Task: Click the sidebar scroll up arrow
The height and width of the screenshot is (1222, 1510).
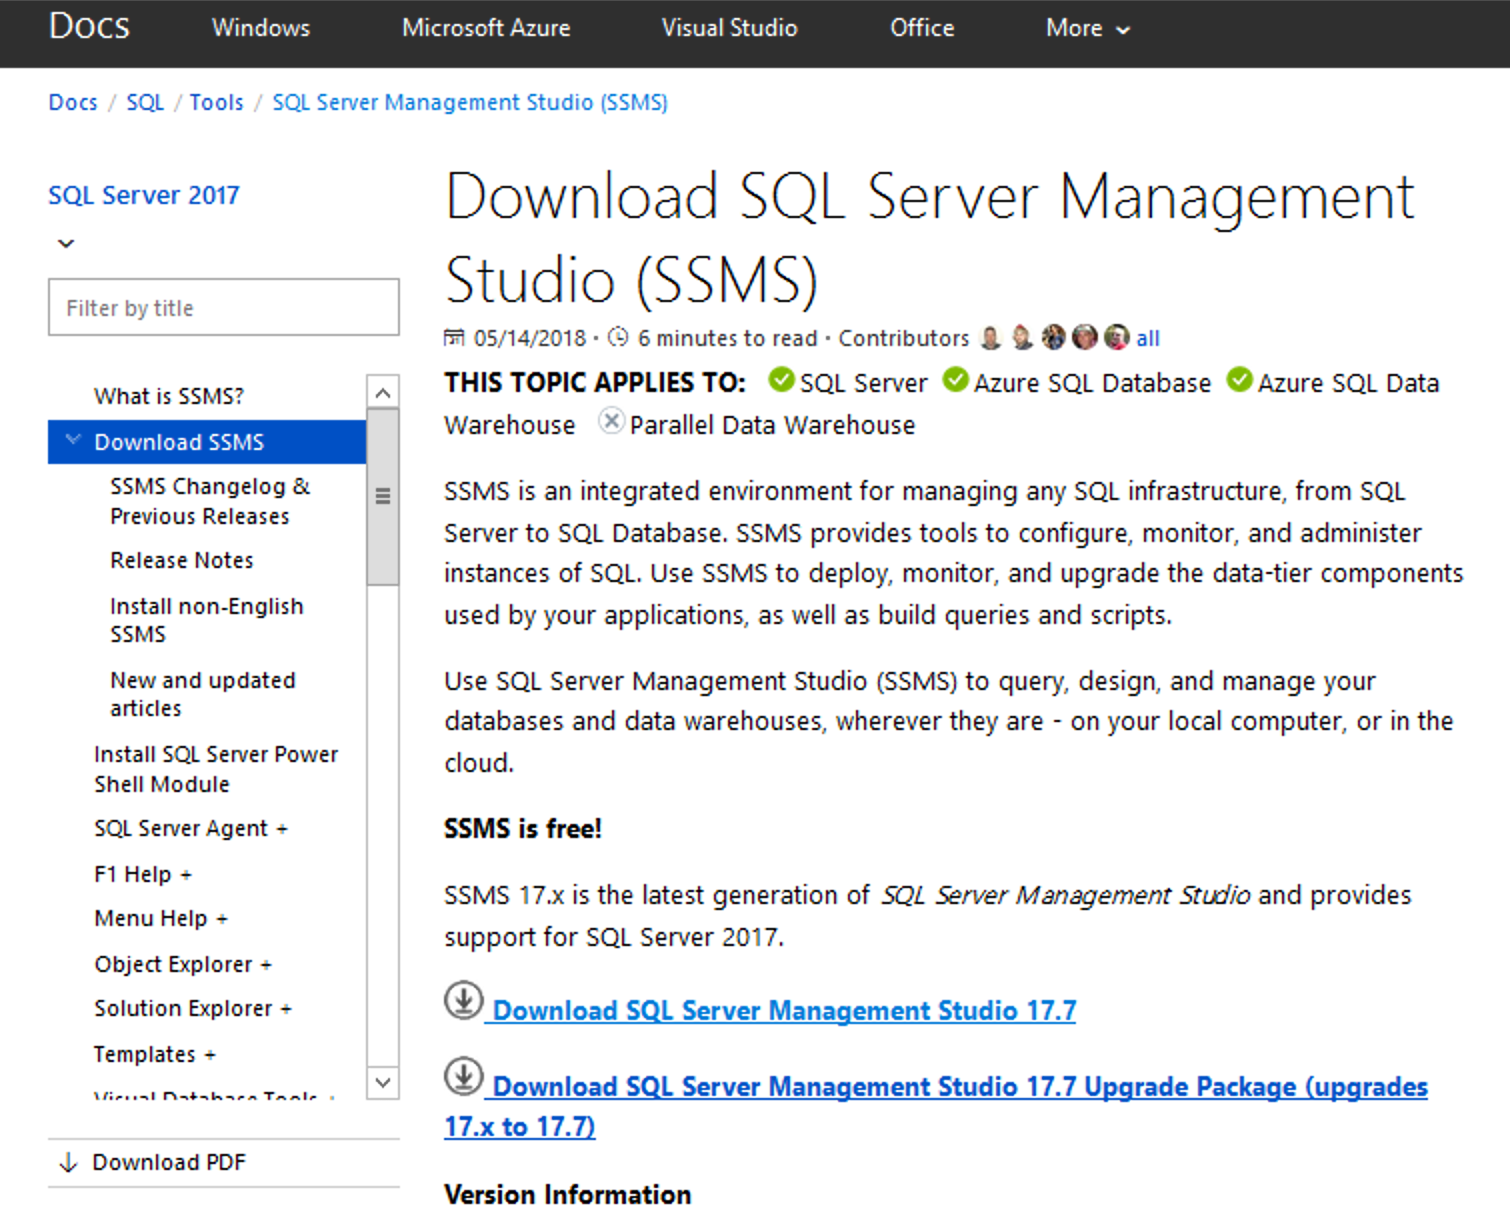Action: pos(383,392)
